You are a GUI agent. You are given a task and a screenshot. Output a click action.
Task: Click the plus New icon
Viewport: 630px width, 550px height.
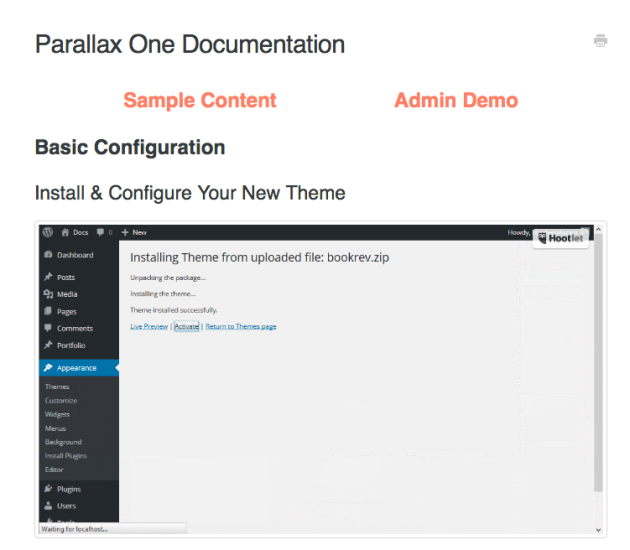click(125, 232)
